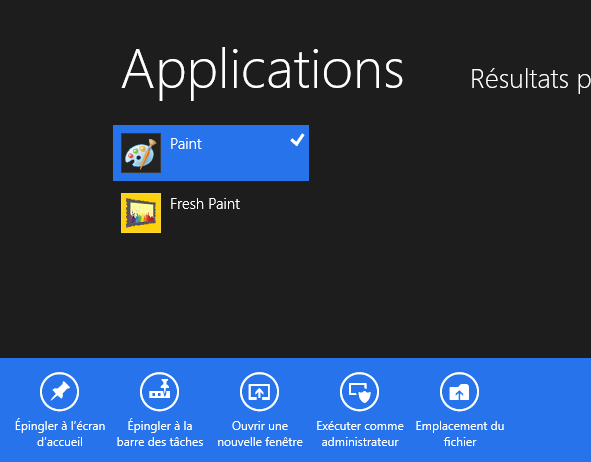Click the open new window icon
This screenshot has height=462, width=591.
[x=259, y=392]
